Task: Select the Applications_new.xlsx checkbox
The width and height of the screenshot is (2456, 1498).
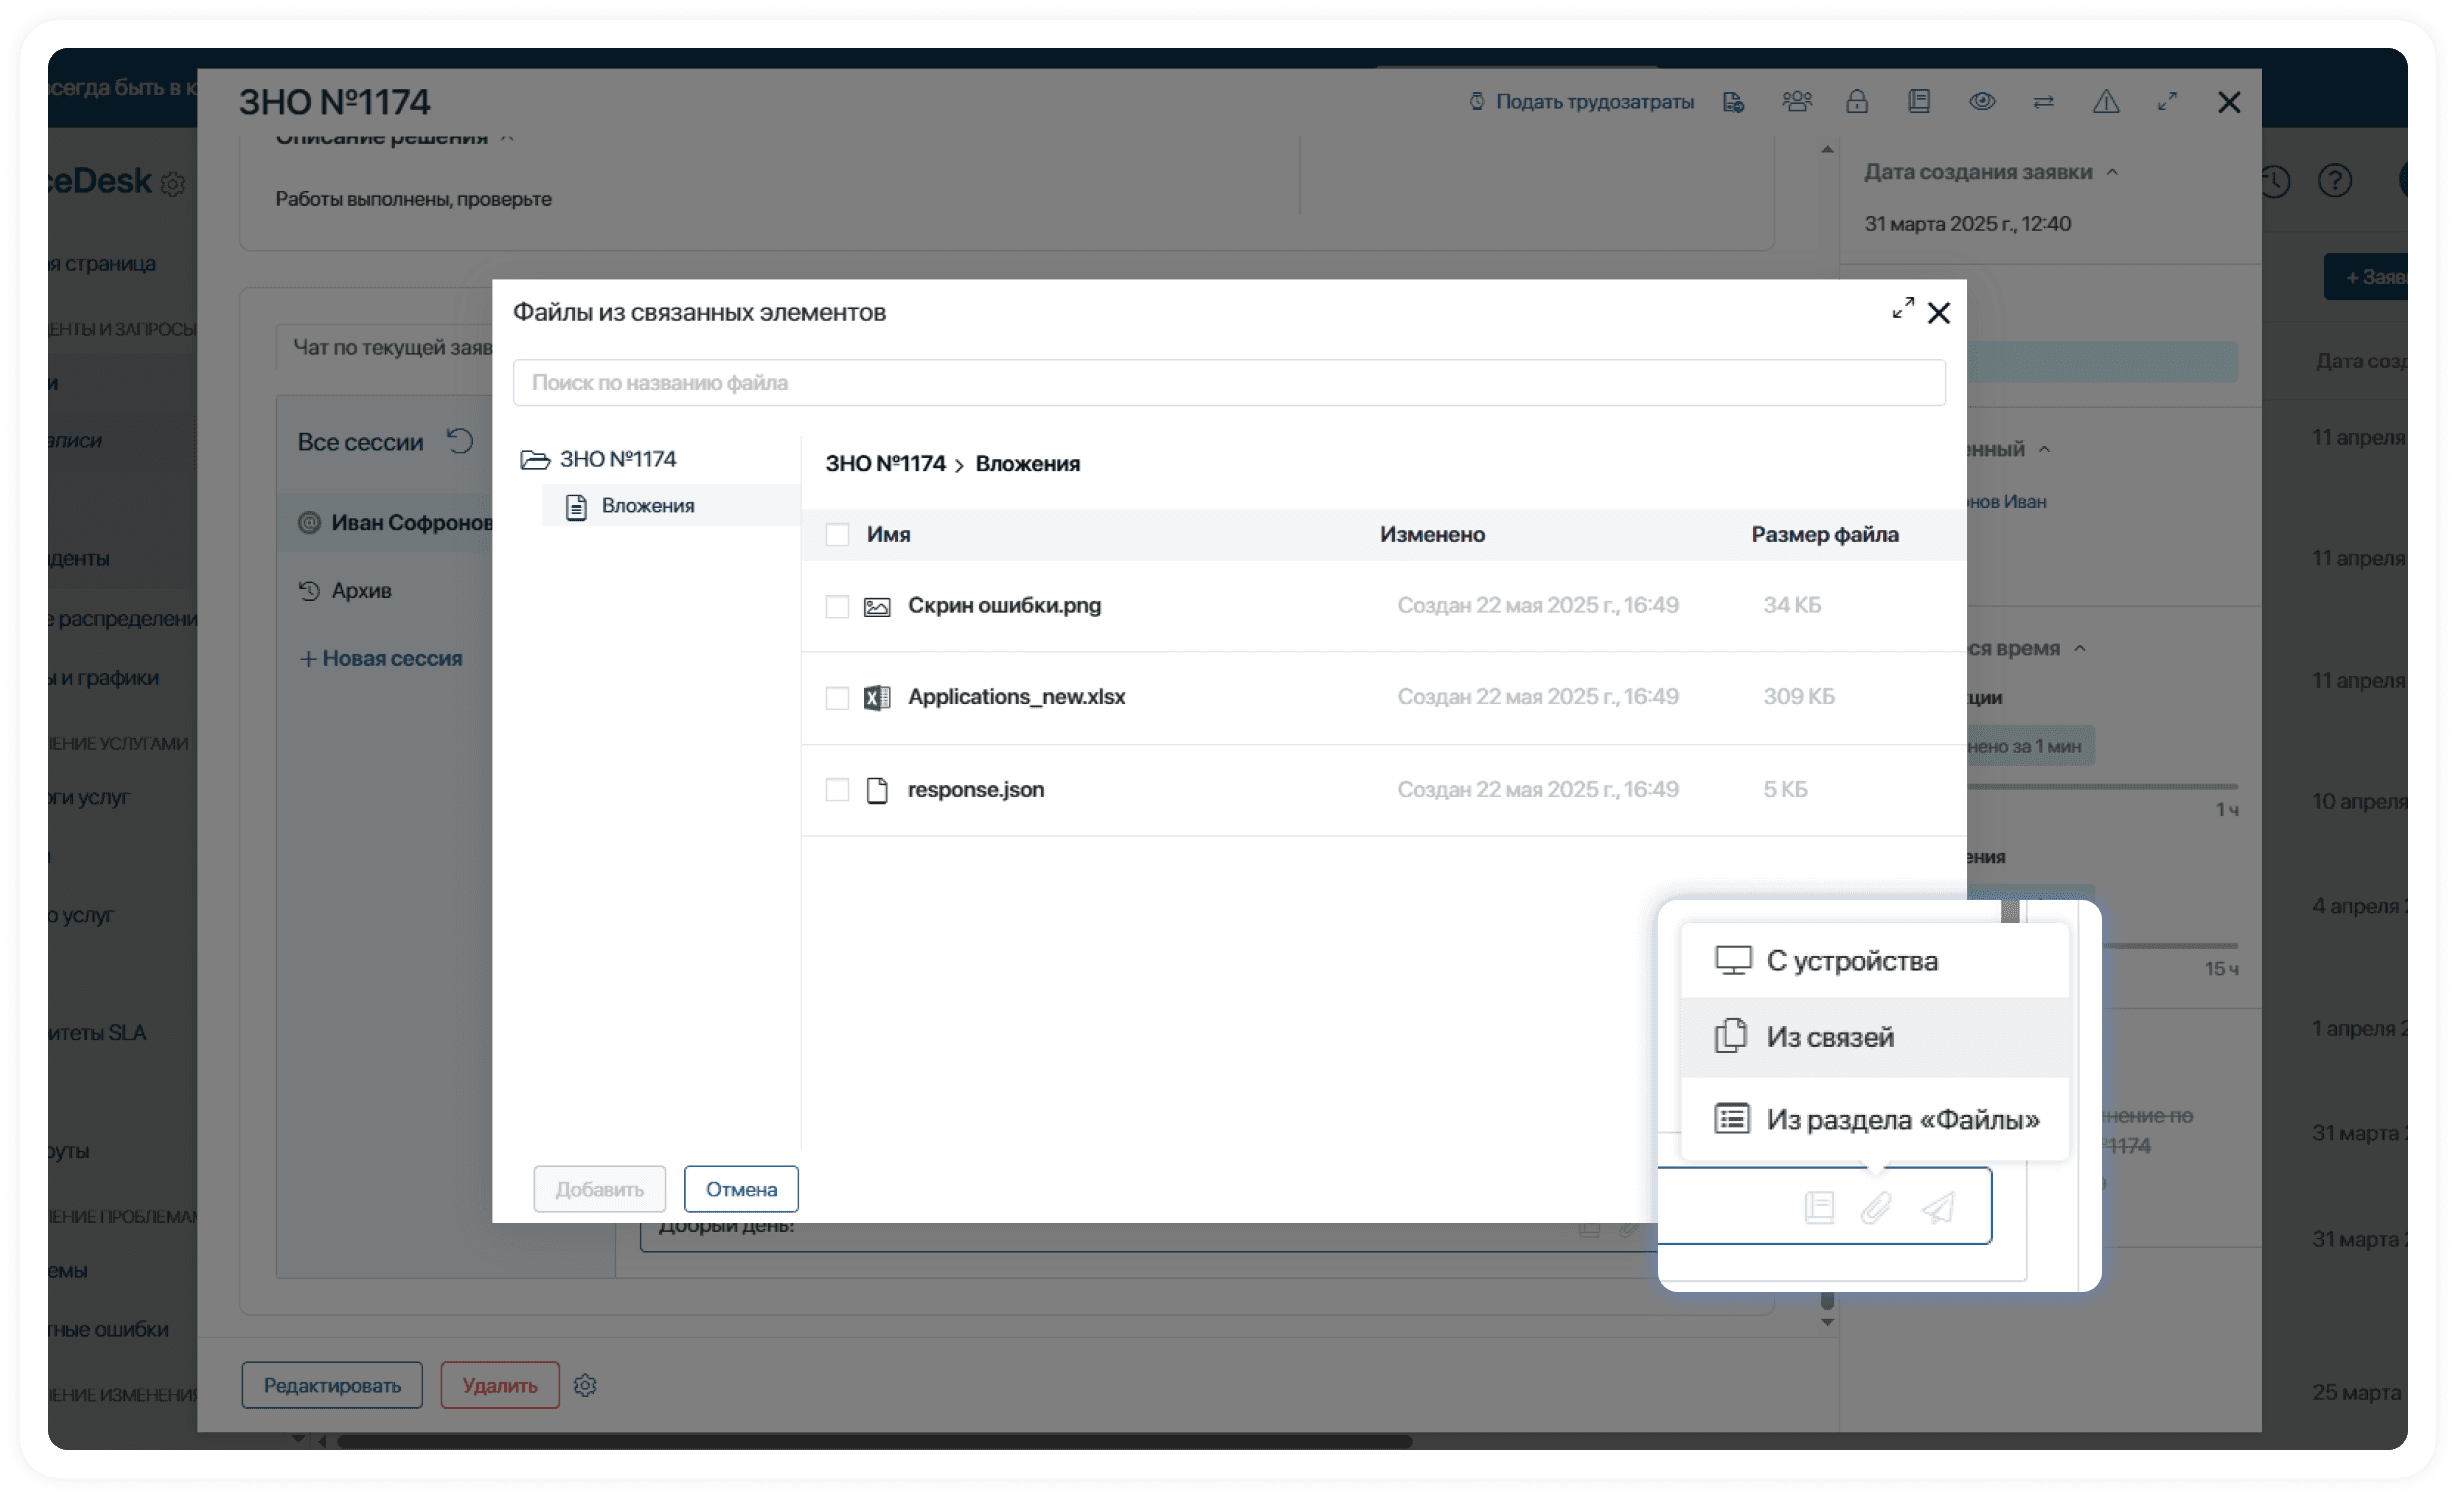Action: point(837,697)
